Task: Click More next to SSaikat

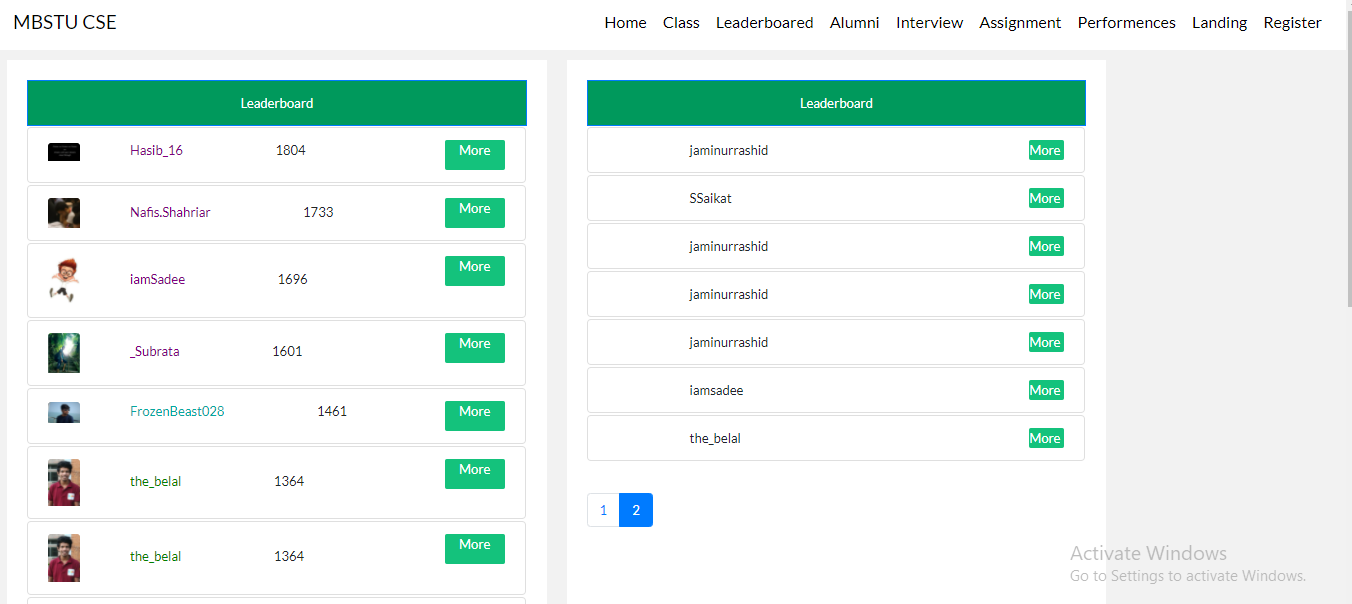Action: 1045,198
